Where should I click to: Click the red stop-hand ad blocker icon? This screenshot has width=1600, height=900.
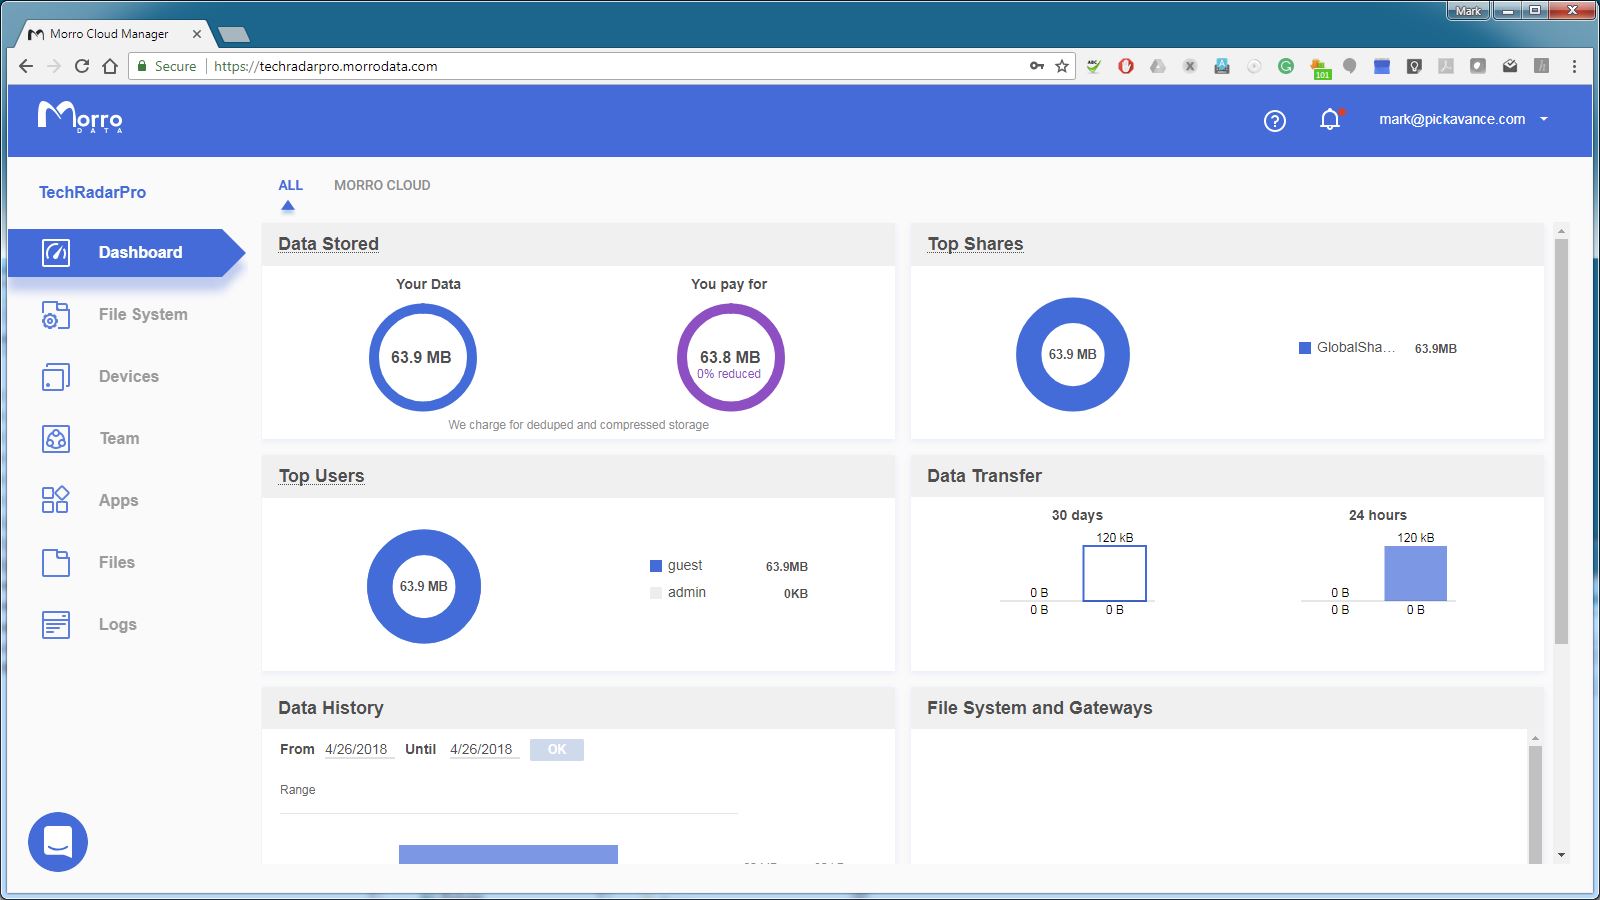pyautogui.click(x=1126, y=66)
